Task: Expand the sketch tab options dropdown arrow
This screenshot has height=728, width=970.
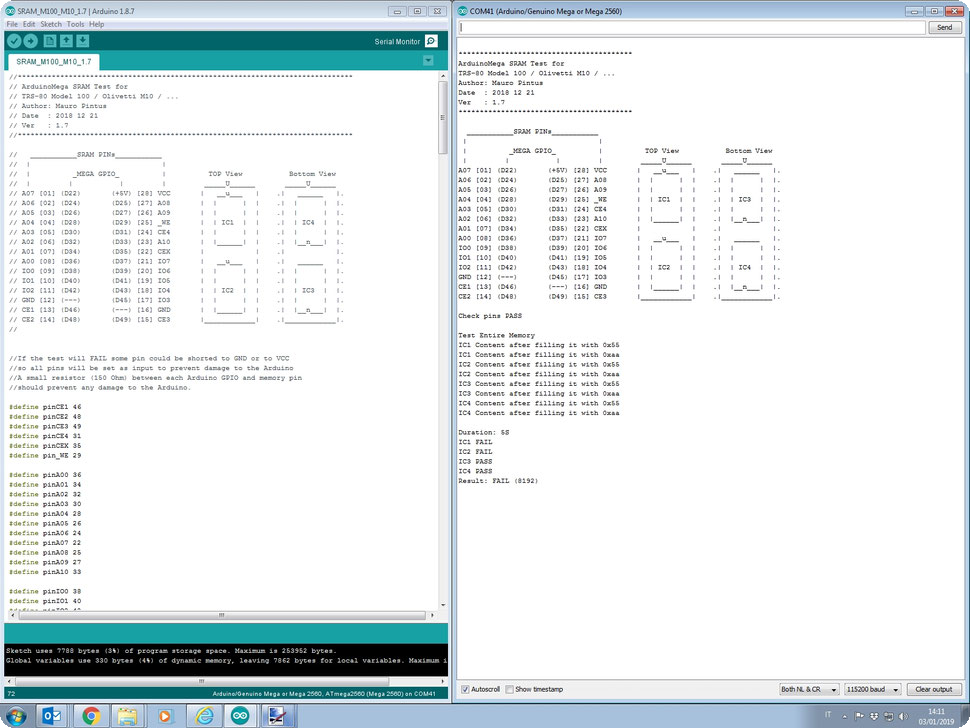Action: [x=428, y=61]
